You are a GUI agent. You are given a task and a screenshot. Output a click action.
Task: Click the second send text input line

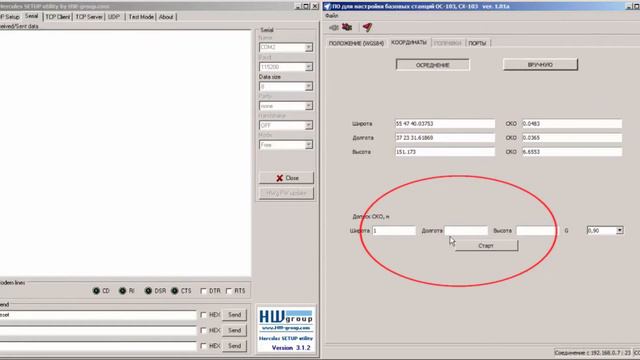(98, 330)
